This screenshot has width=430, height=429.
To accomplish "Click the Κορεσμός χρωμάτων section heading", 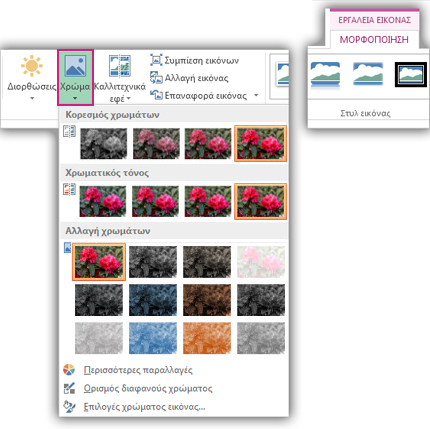I will click(112, 115).
